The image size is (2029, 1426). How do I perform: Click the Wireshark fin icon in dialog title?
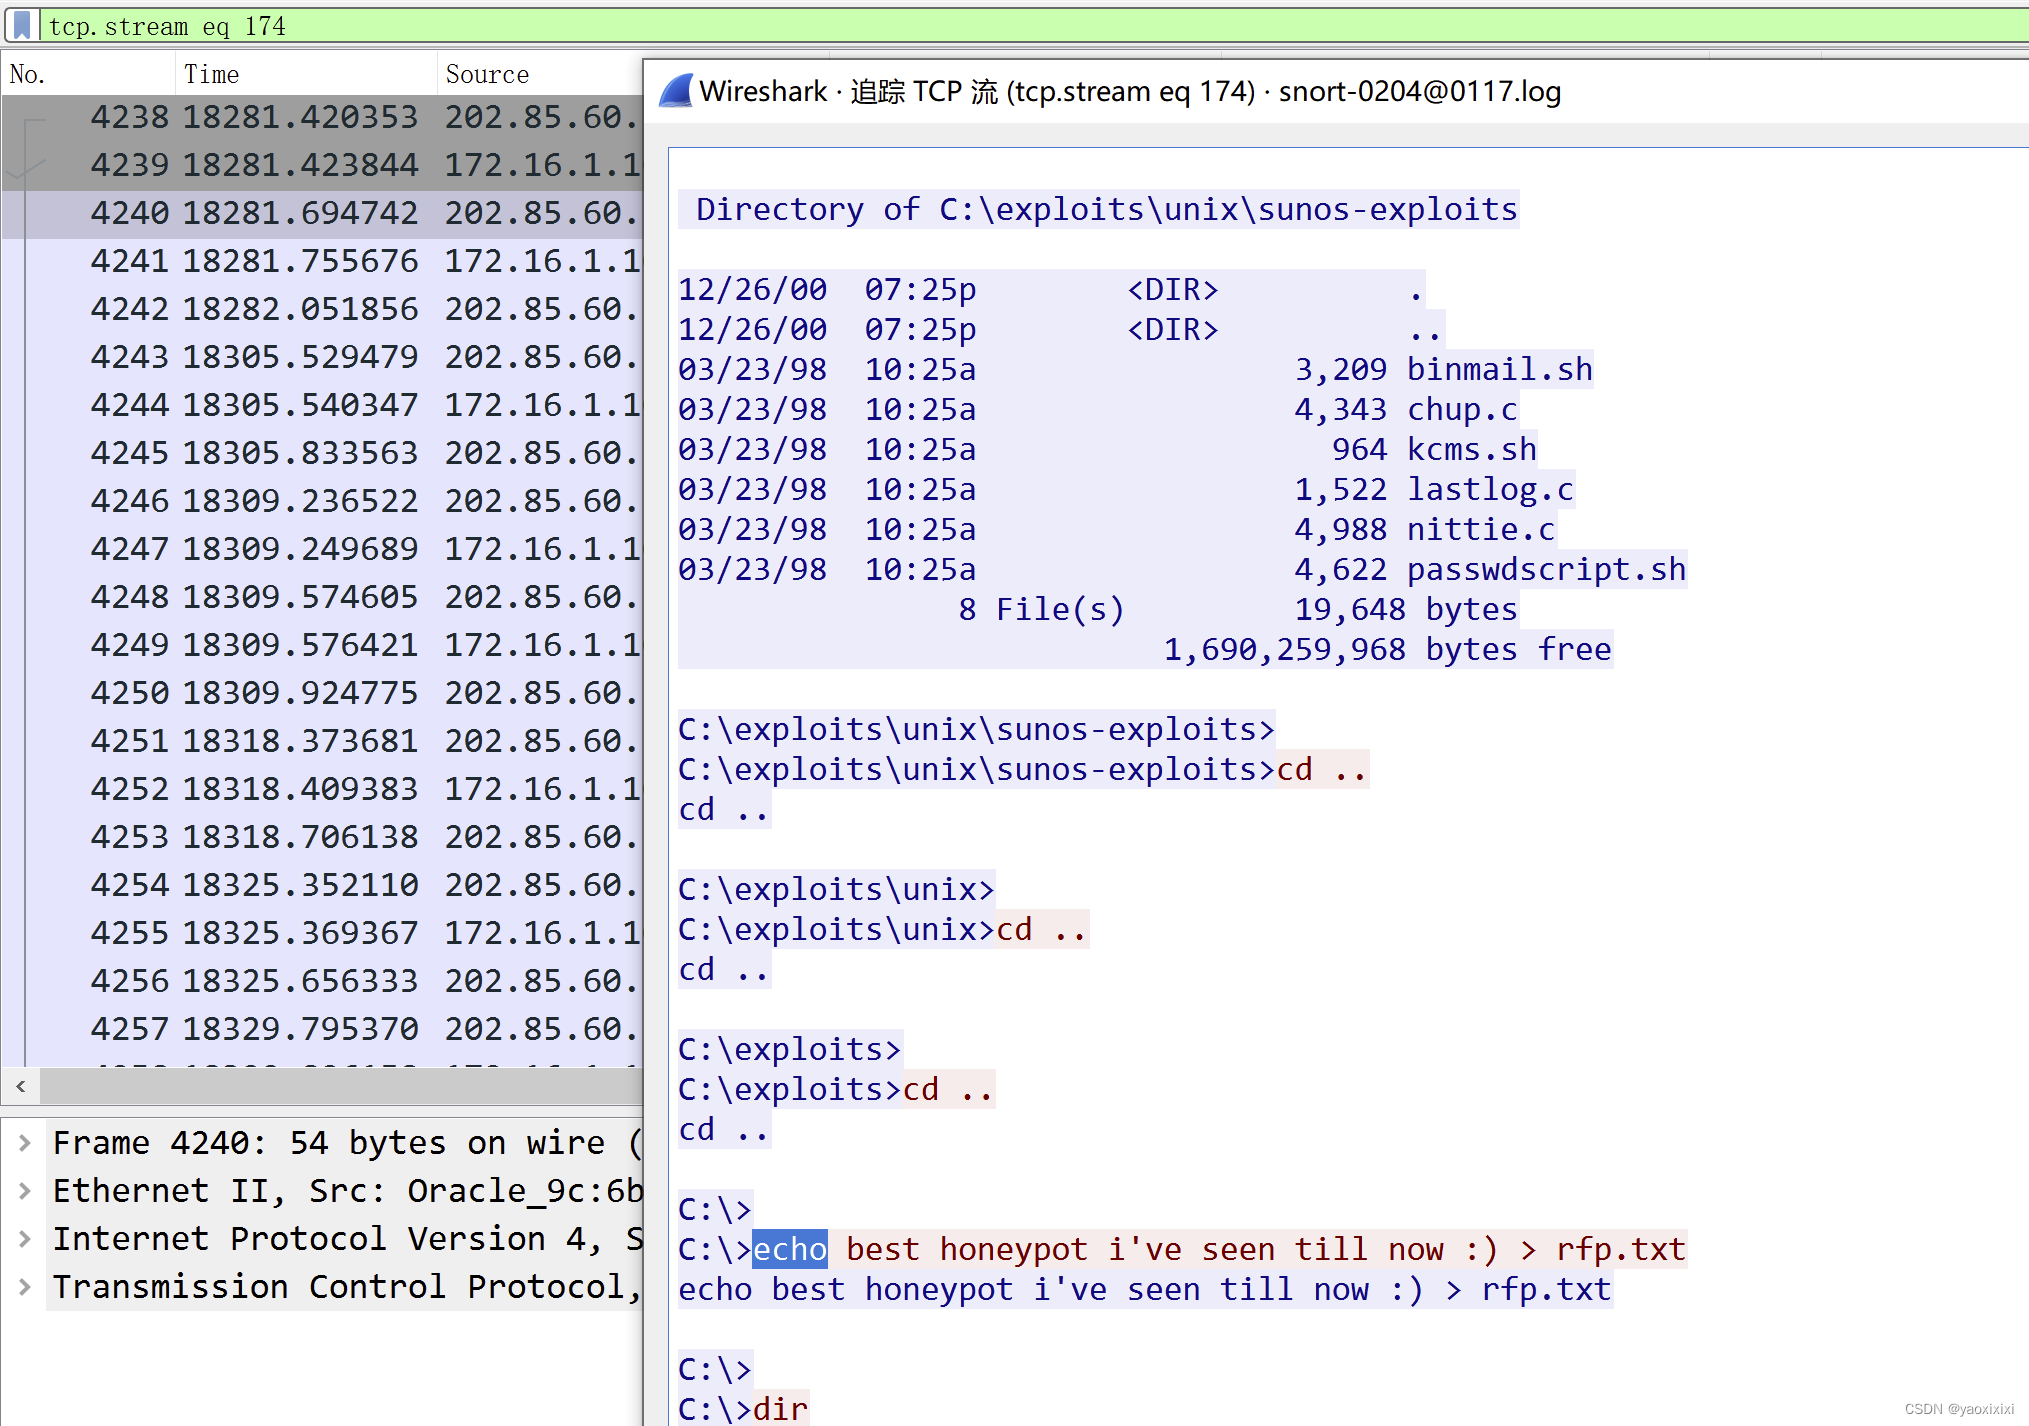[675, 91]
